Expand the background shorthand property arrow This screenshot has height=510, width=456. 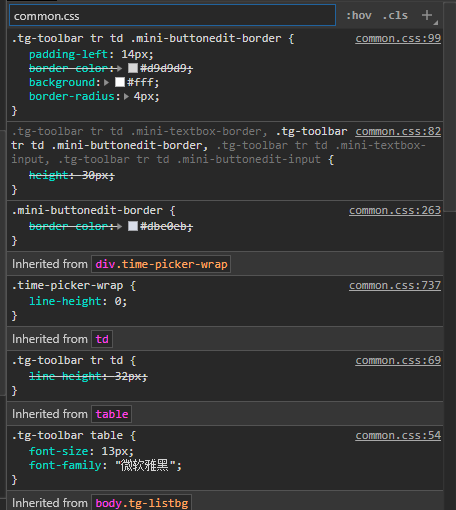(106, 82)
